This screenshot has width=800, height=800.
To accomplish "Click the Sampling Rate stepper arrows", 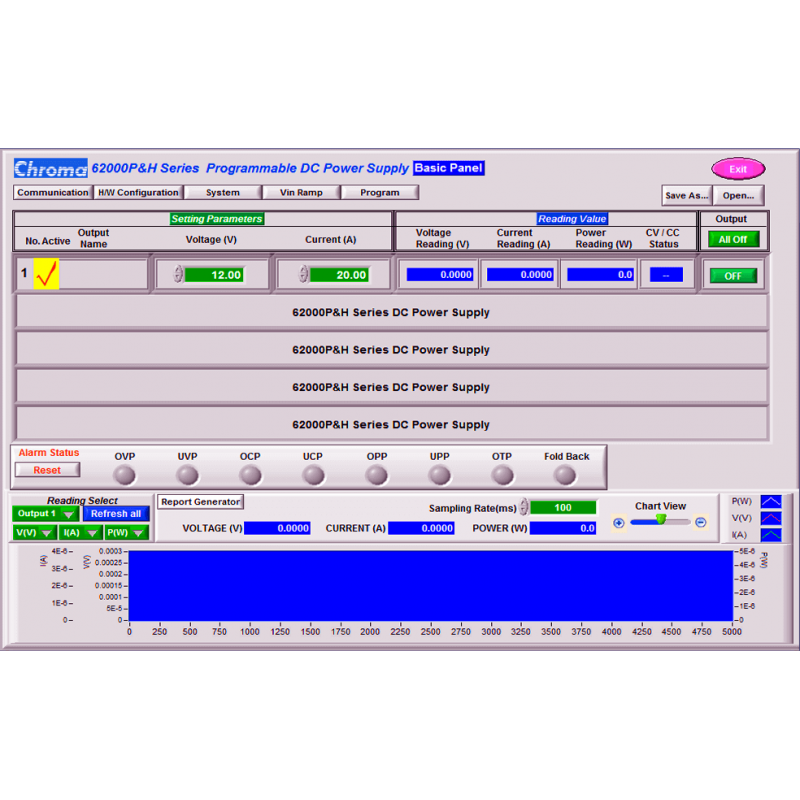I will point(524,507).
